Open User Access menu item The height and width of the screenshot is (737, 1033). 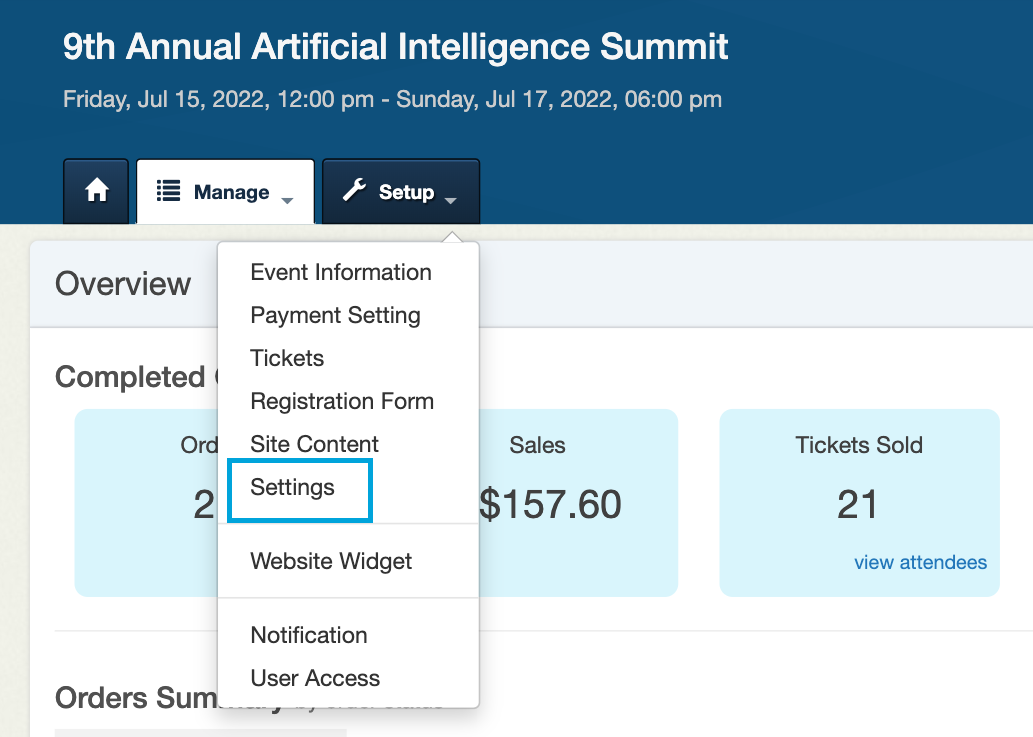315,678
